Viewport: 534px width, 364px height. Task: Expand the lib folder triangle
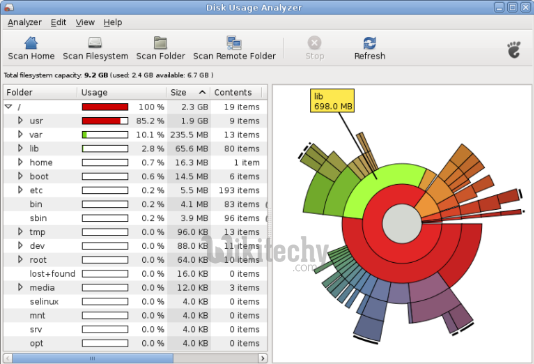pyautogui.click(x=20, y=148)
